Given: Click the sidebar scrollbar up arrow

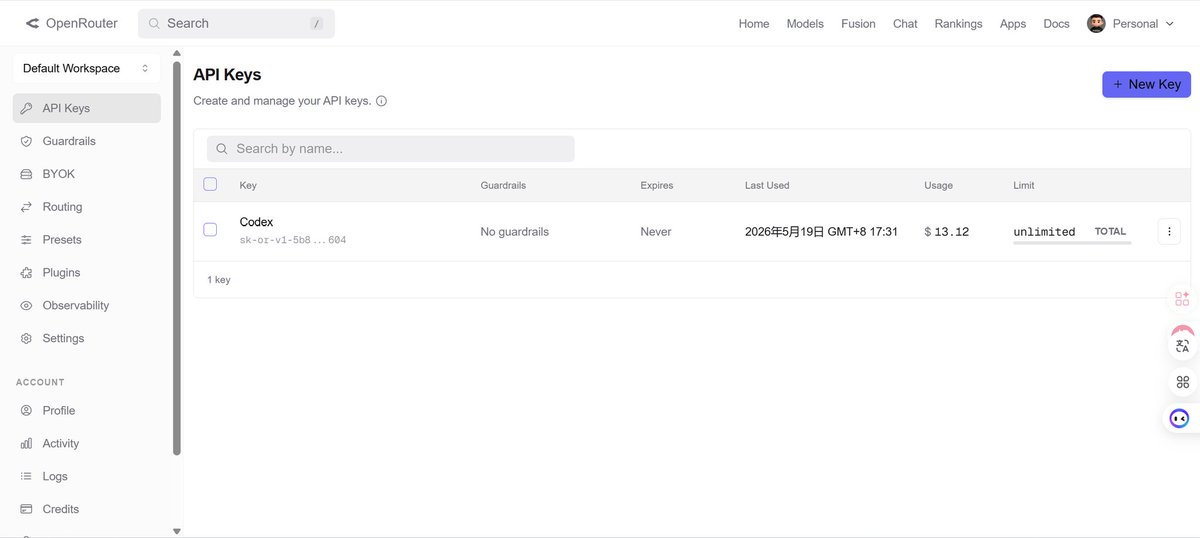Looking at the screenshot, I should click(x=177, y=53).
